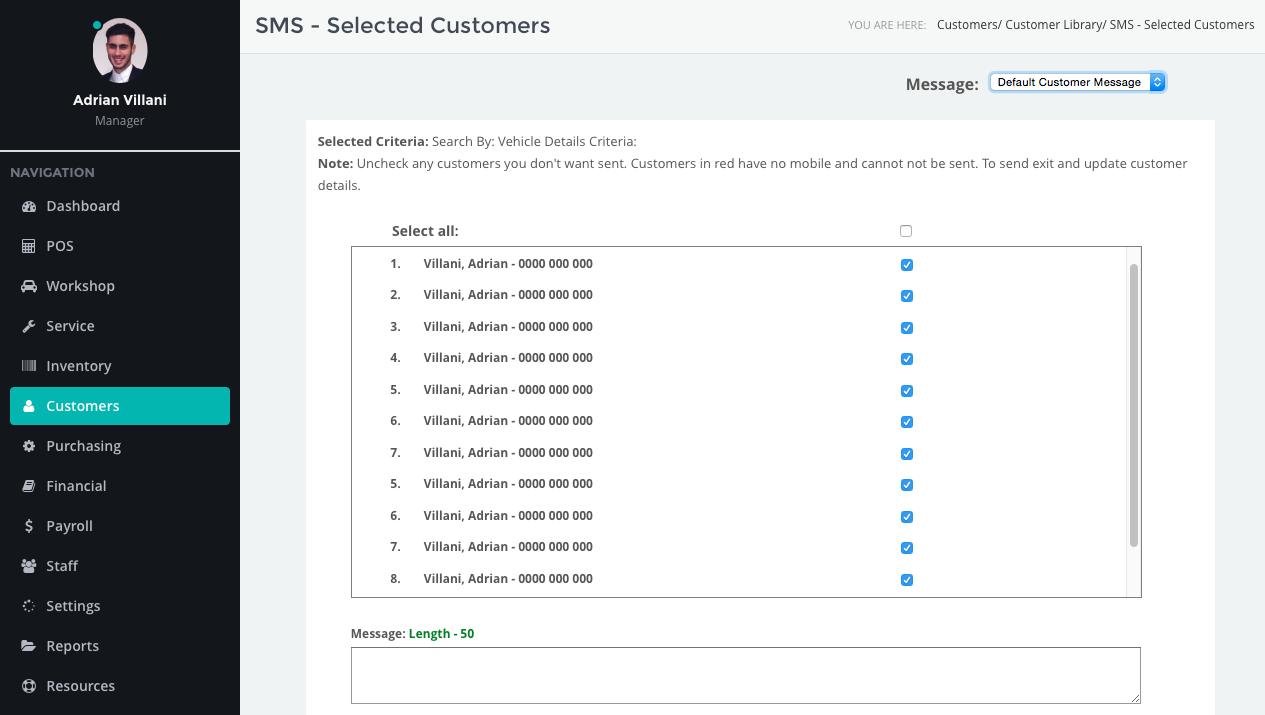Click the Purchasing gear icon

[28, 446]
